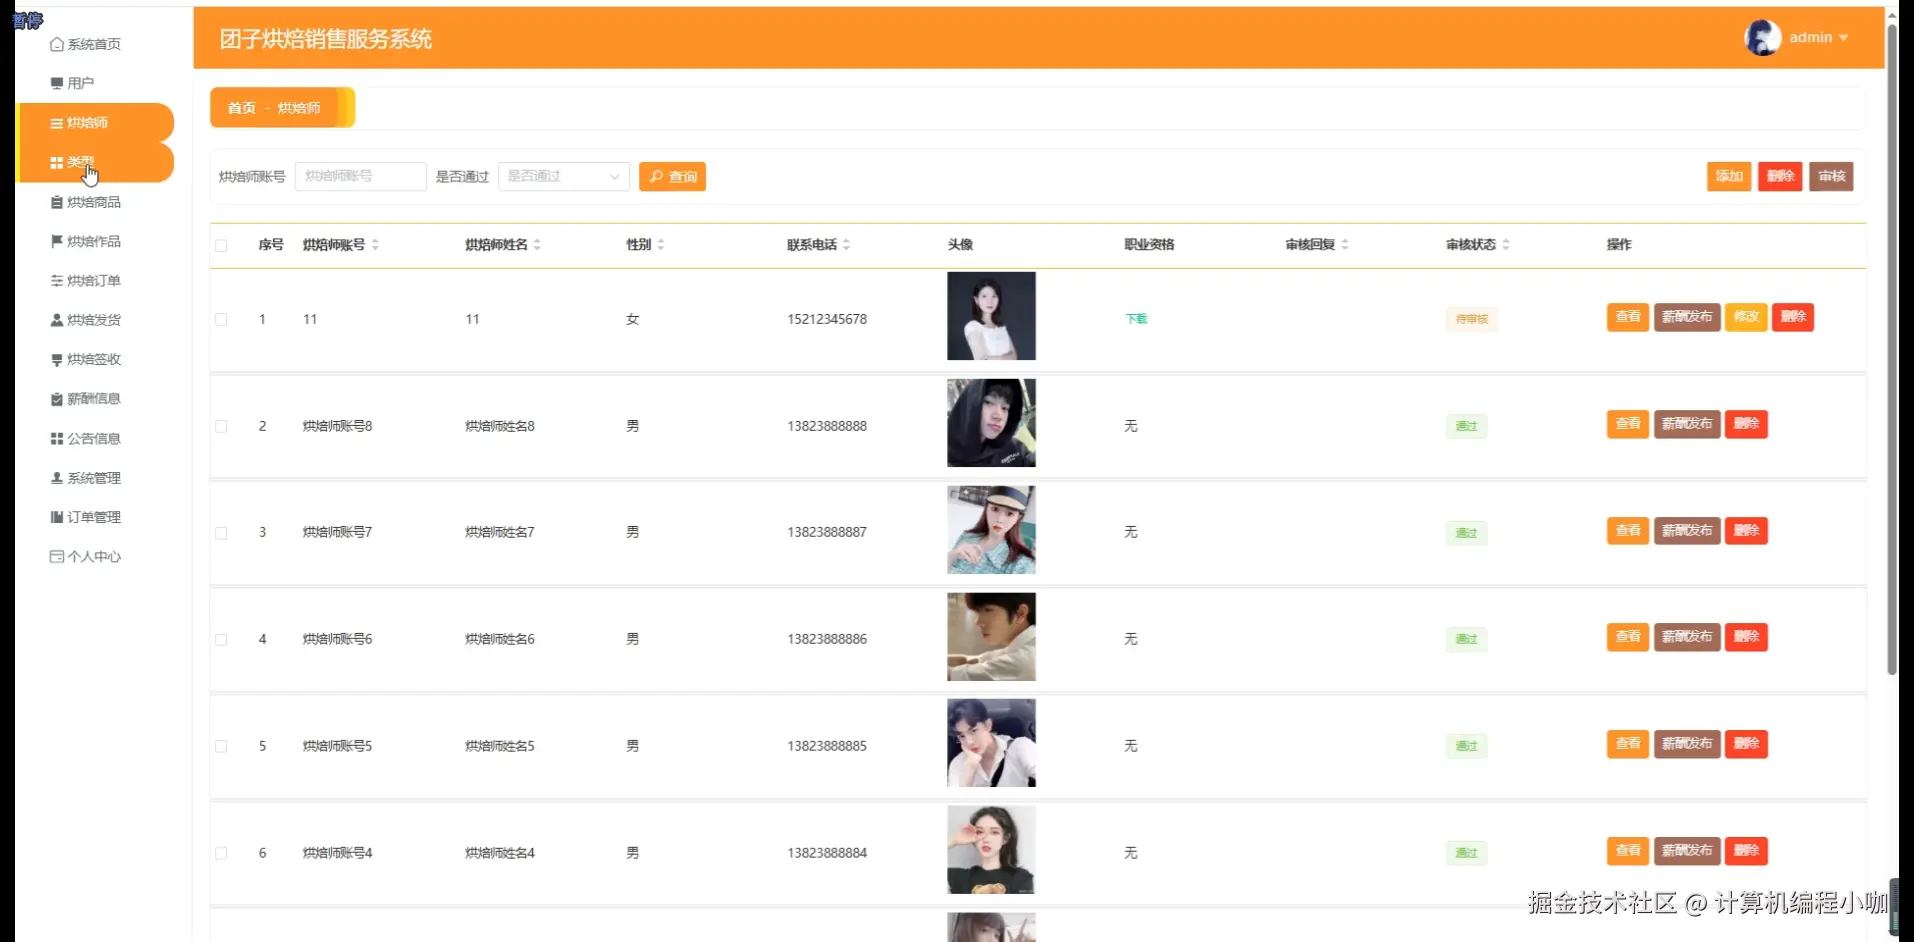
Task: Click the icon beside 烘焙签收
Action: click(x=57, y=359)
